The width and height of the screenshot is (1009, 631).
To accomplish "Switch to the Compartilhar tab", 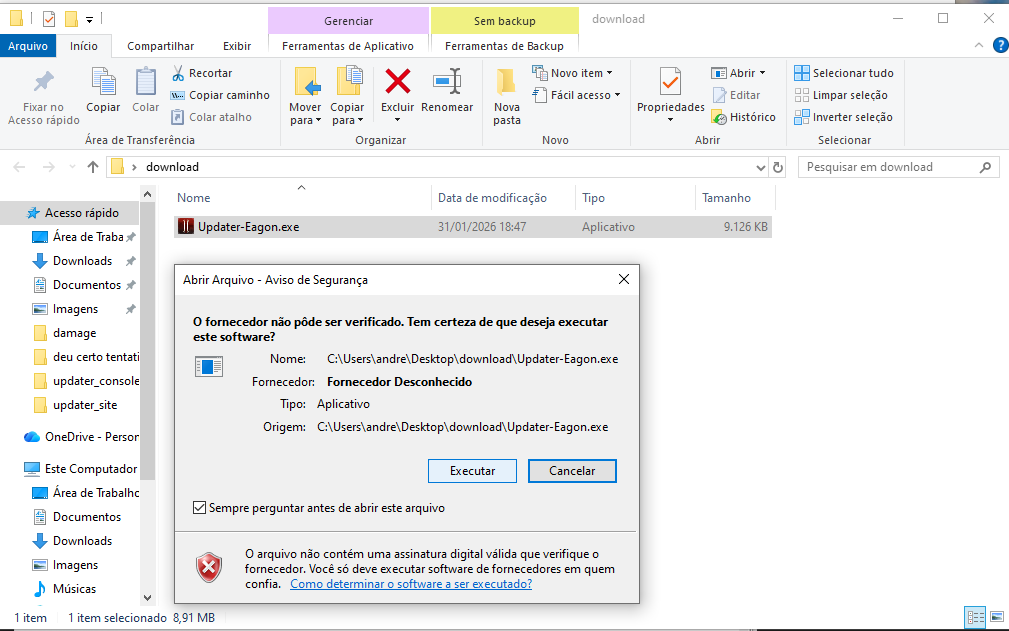I will (x=160, y=46).
